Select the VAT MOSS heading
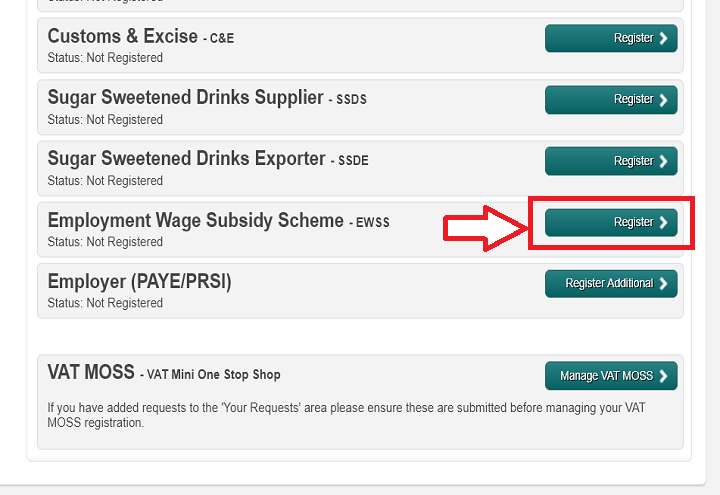Image resolution: width=720 pixels, height=495 pixels. click(x=91, y=372)
